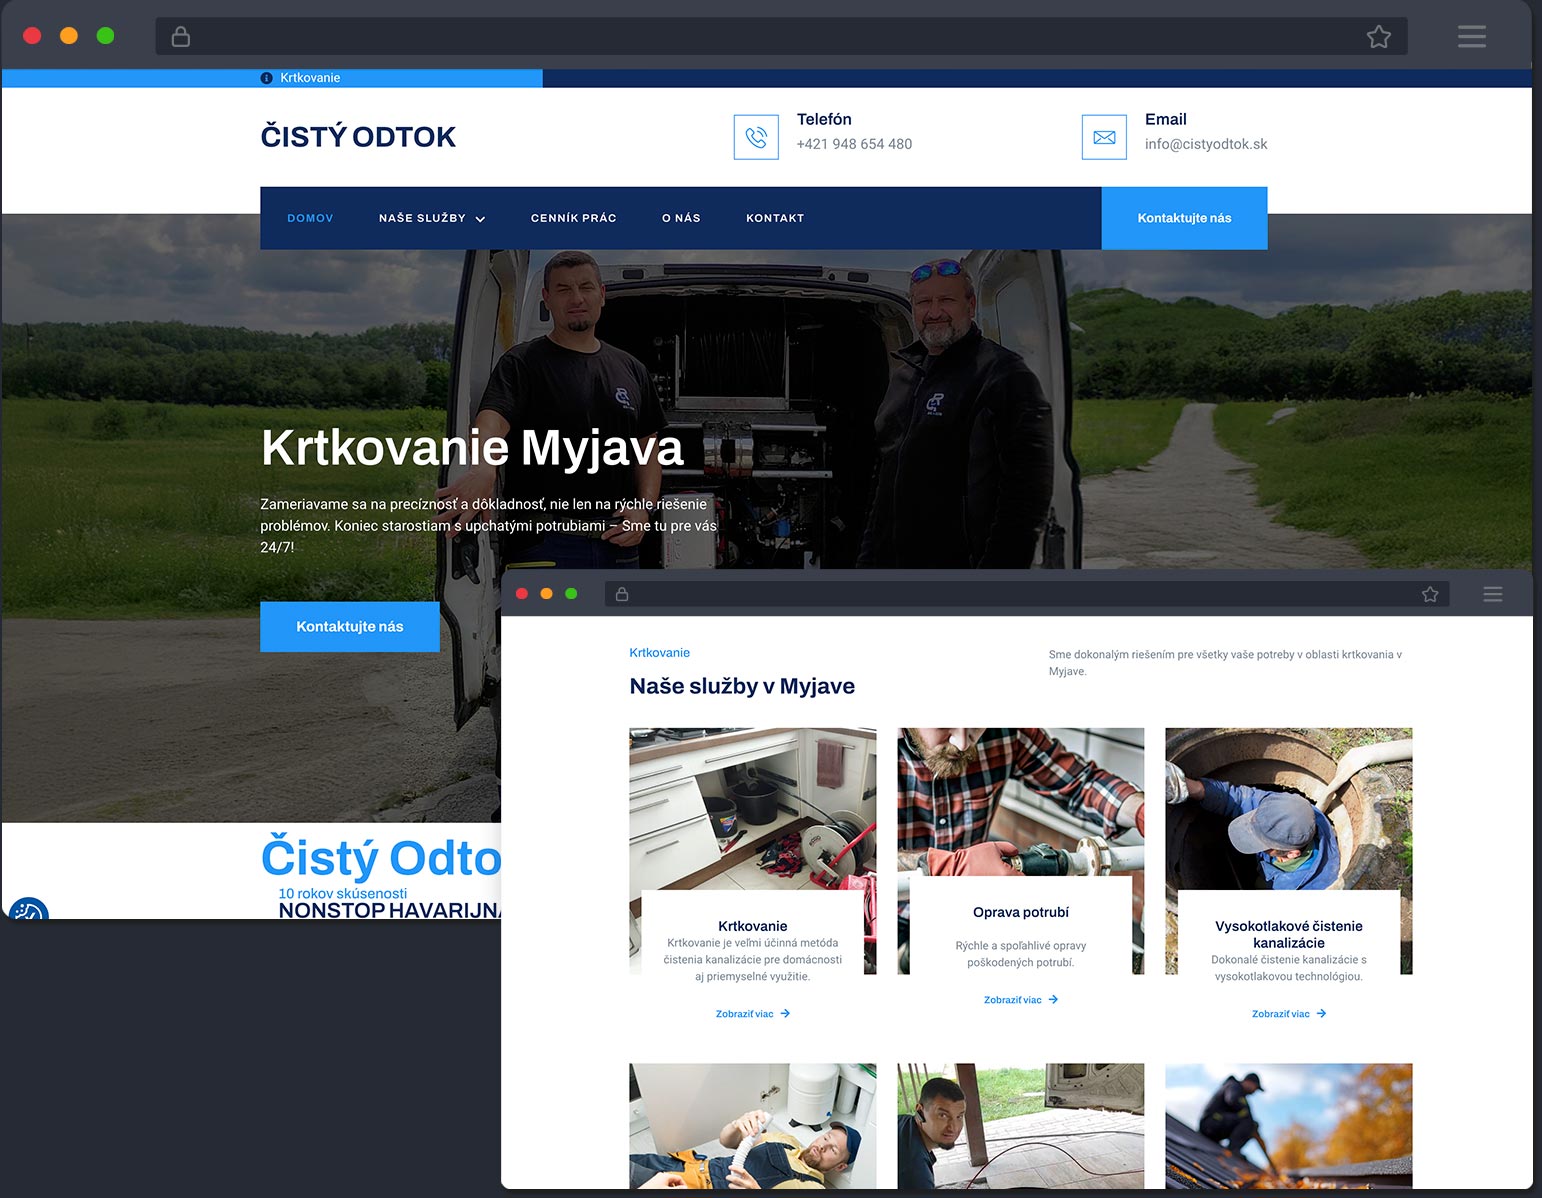Open the CENNÍK PRÁC page from the navigation
1542x1198 pixels.
coord(574,217)
